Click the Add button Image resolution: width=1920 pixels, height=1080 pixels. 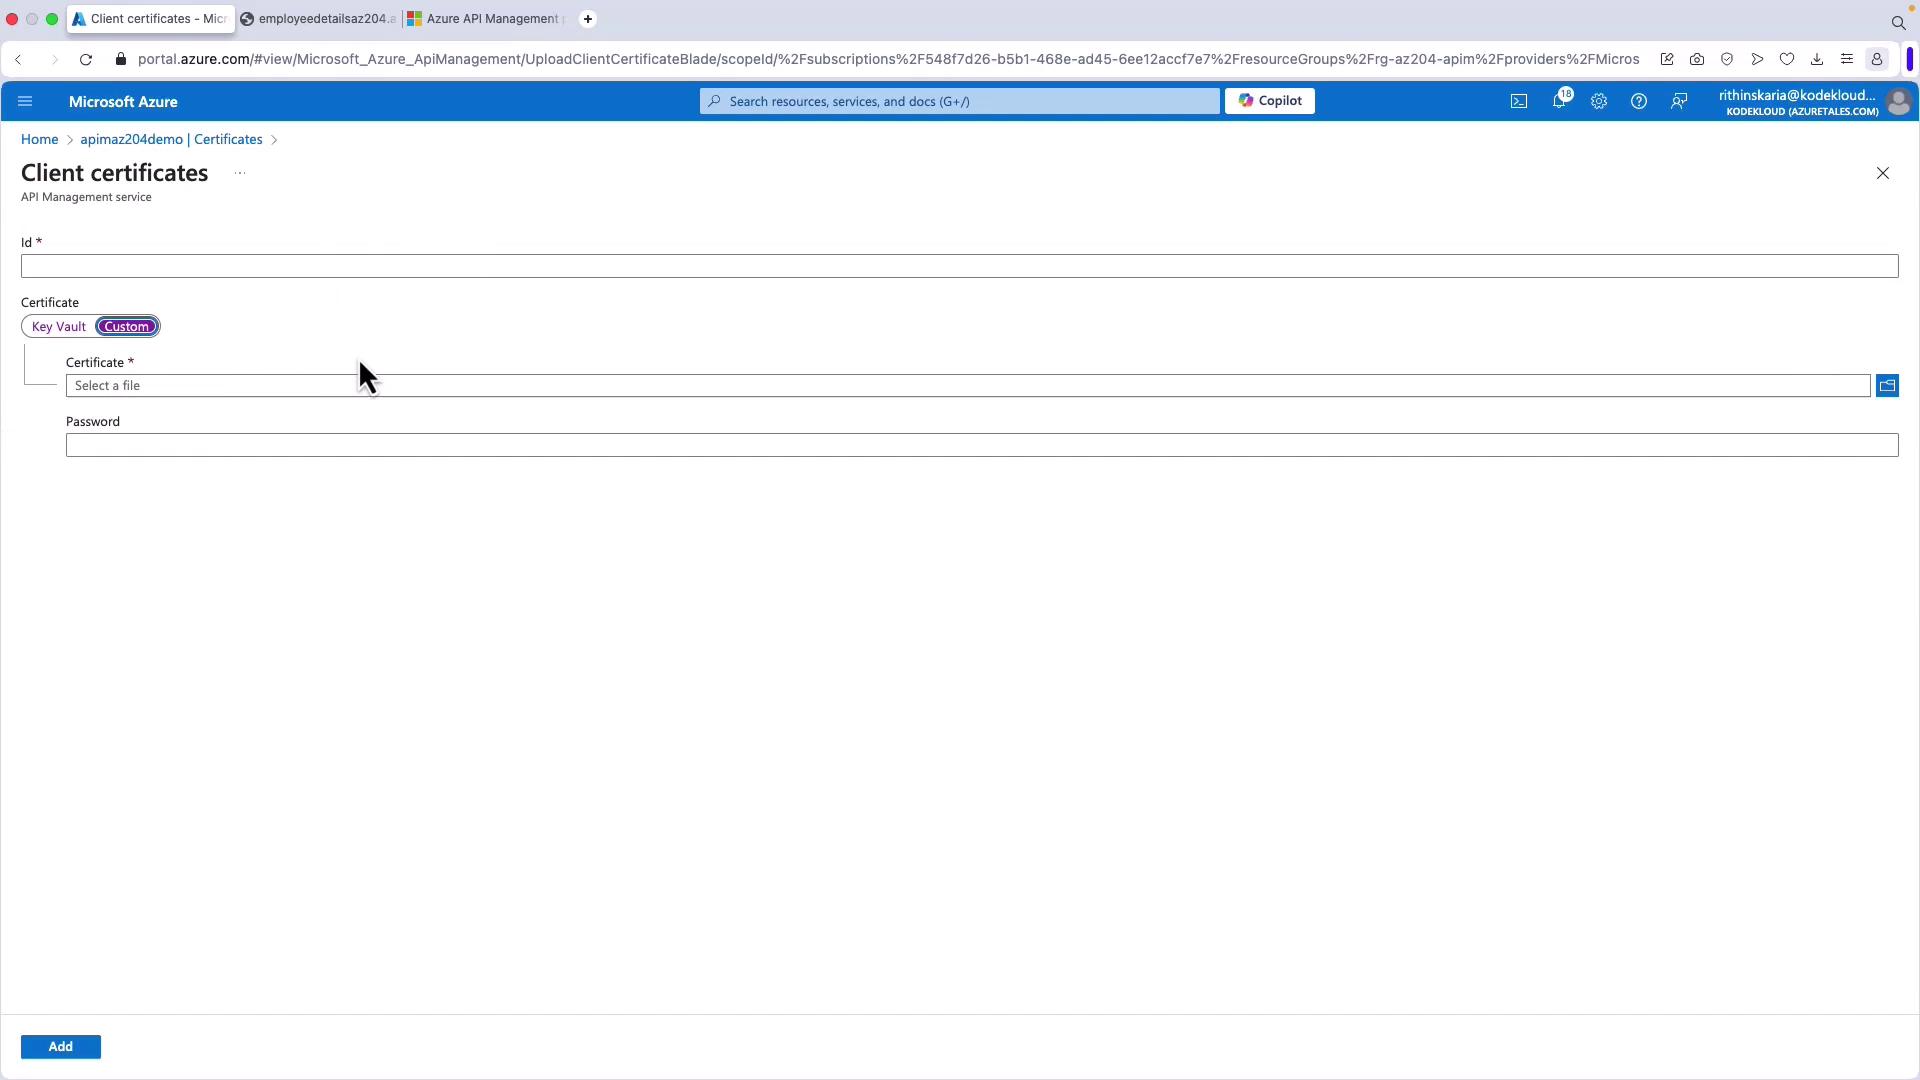pos(60,1046)
